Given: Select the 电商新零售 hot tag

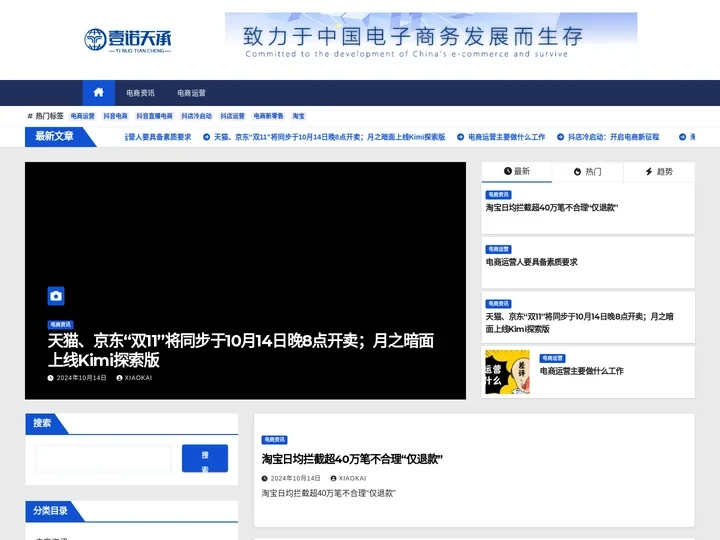Looking at the screenshot, I should click(x=269, y=116).
